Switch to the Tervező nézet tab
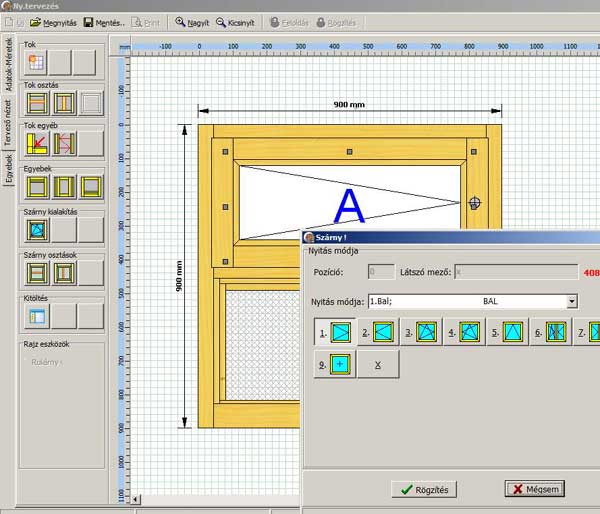Image resolution: width=600 pixels, height=514 pixels. click(8, 122)
